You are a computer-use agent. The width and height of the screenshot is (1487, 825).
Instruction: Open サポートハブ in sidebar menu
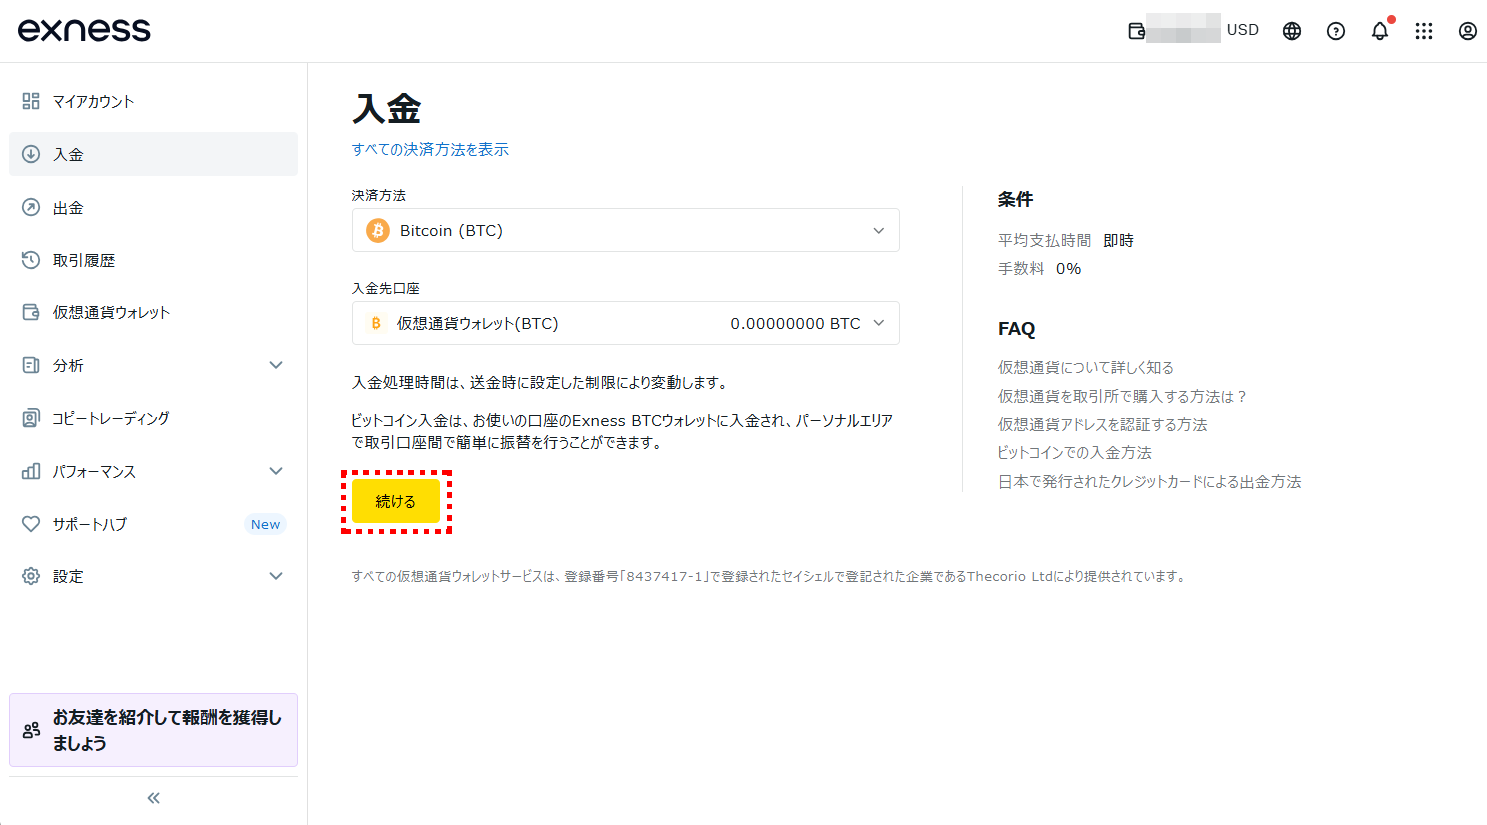153,524
